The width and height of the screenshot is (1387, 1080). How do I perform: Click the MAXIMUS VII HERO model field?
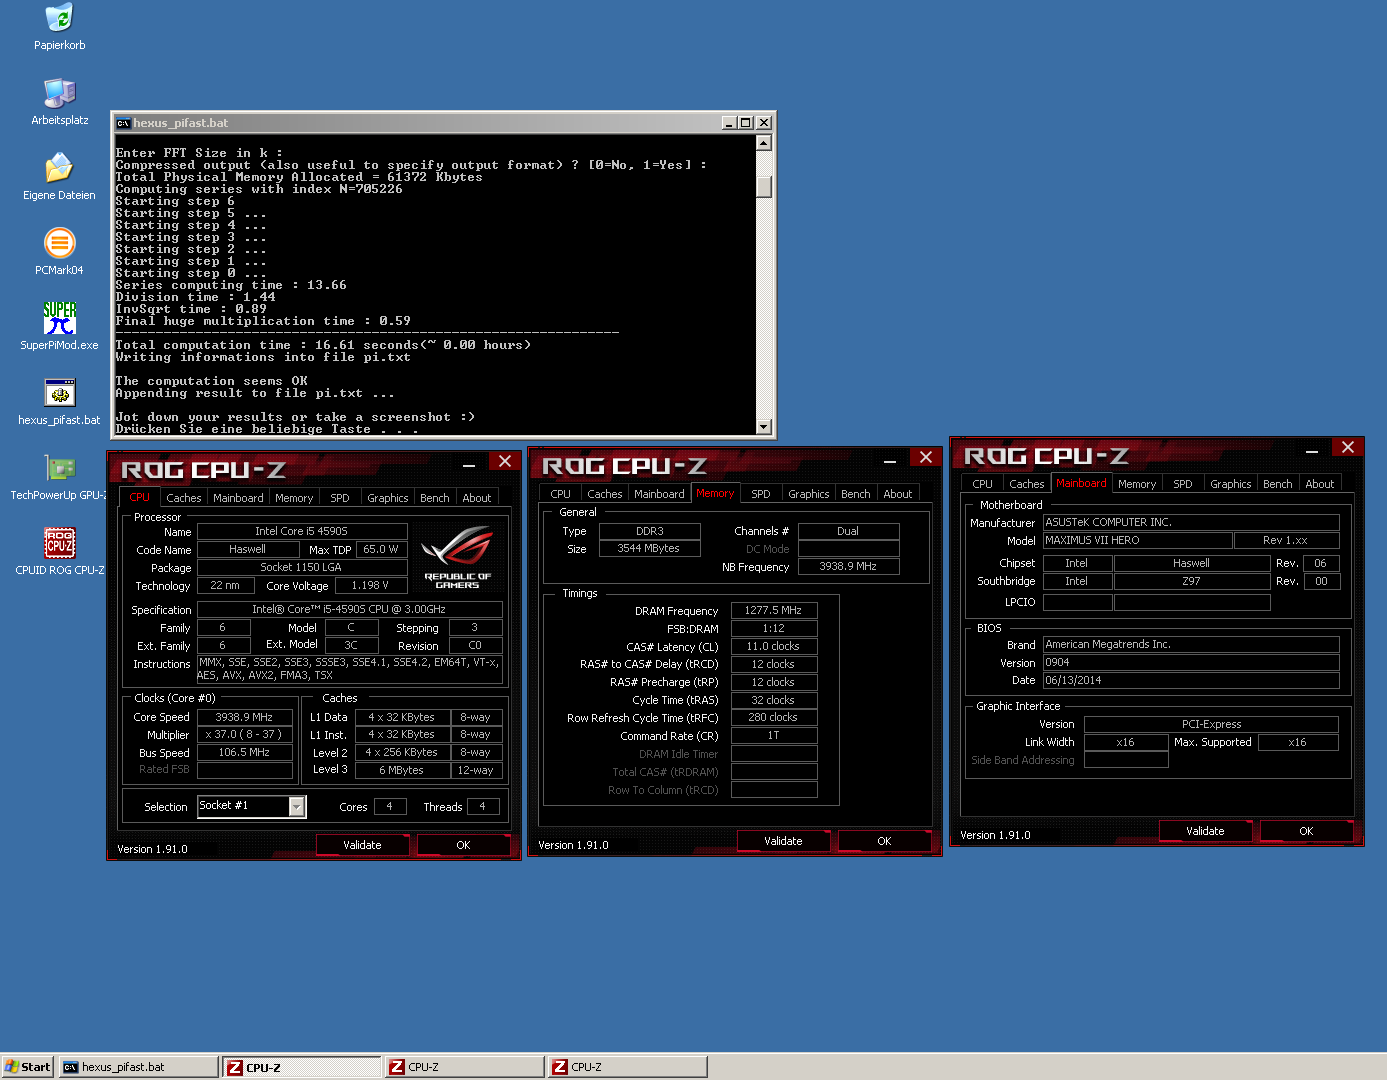(x=1137, y=540)
